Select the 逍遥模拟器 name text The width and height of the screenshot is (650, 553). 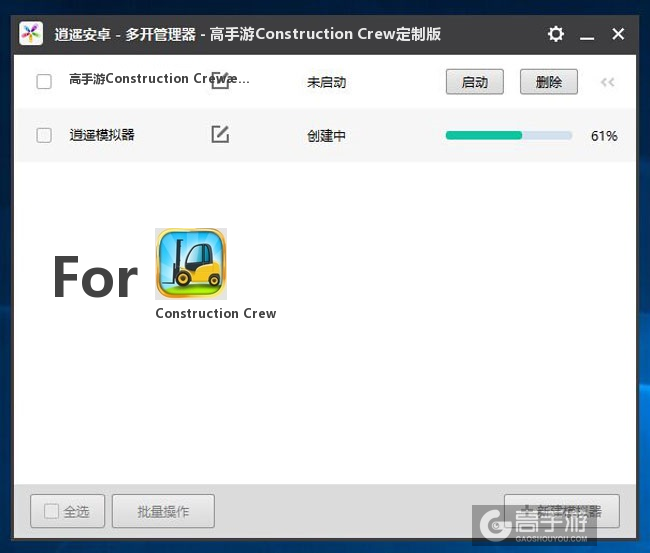pos(102,135)
